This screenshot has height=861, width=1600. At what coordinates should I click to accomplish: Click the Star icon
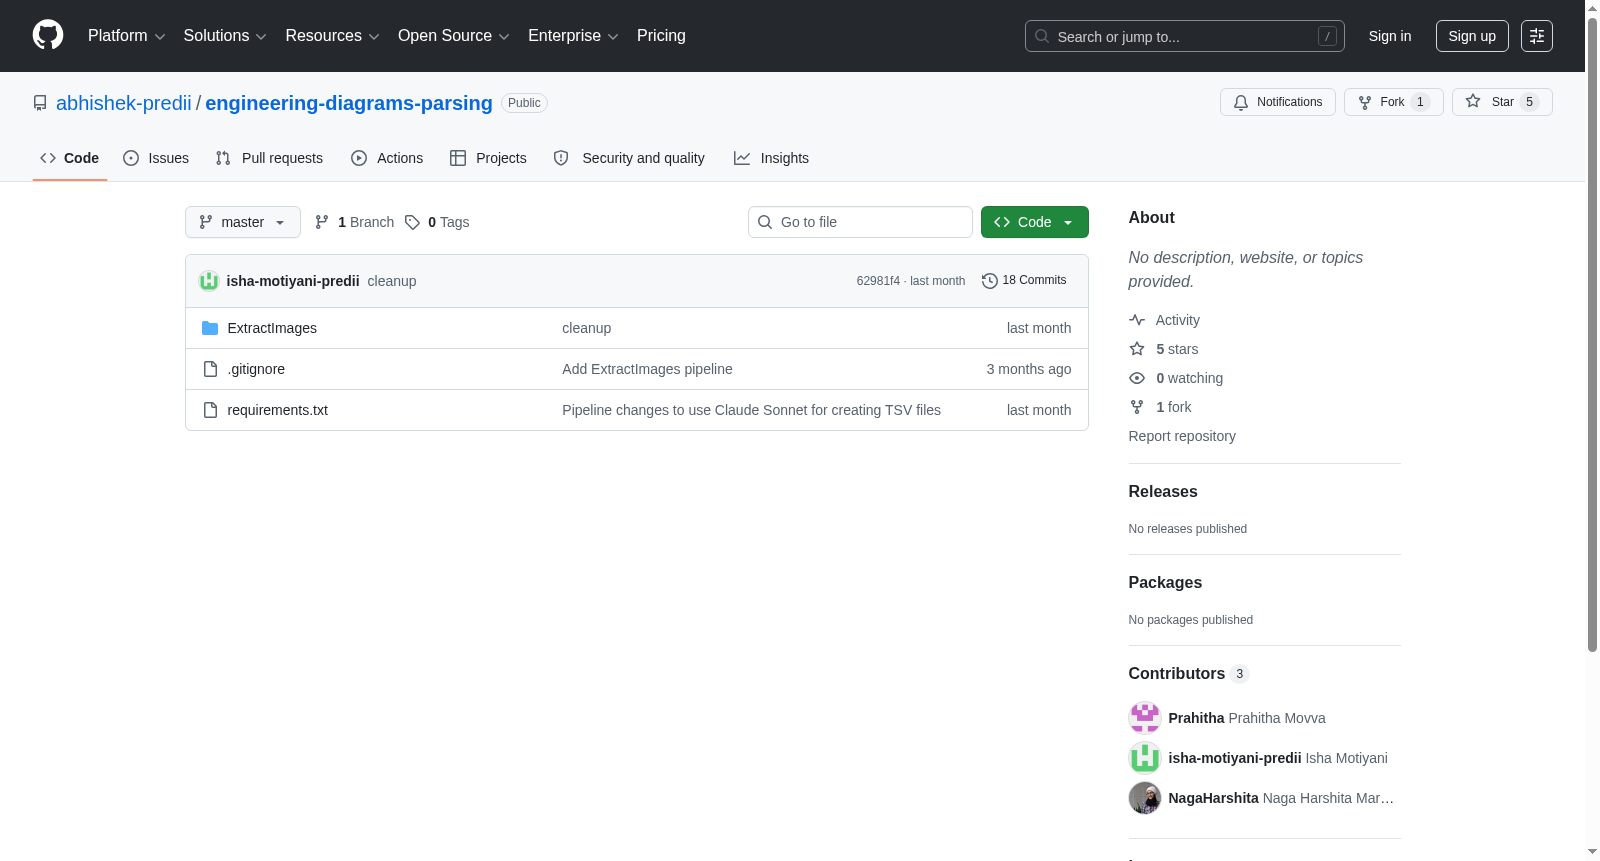coord(1473,101)
